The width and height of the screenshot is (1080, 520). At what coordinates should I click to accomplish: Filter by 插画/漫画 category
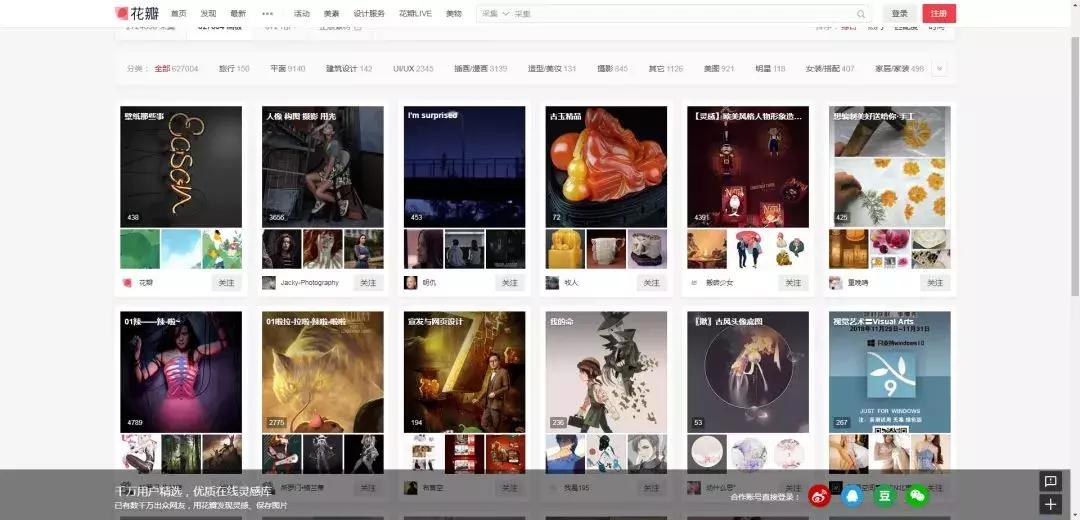481,69
